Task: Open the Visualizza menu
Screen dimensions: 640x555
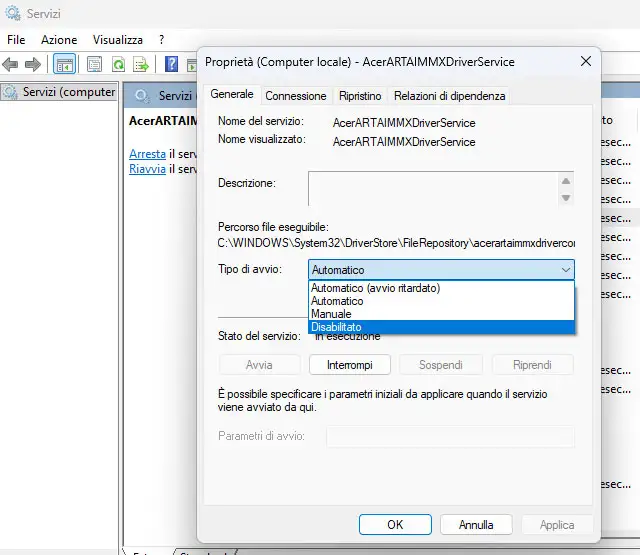Action: point(118,40)
